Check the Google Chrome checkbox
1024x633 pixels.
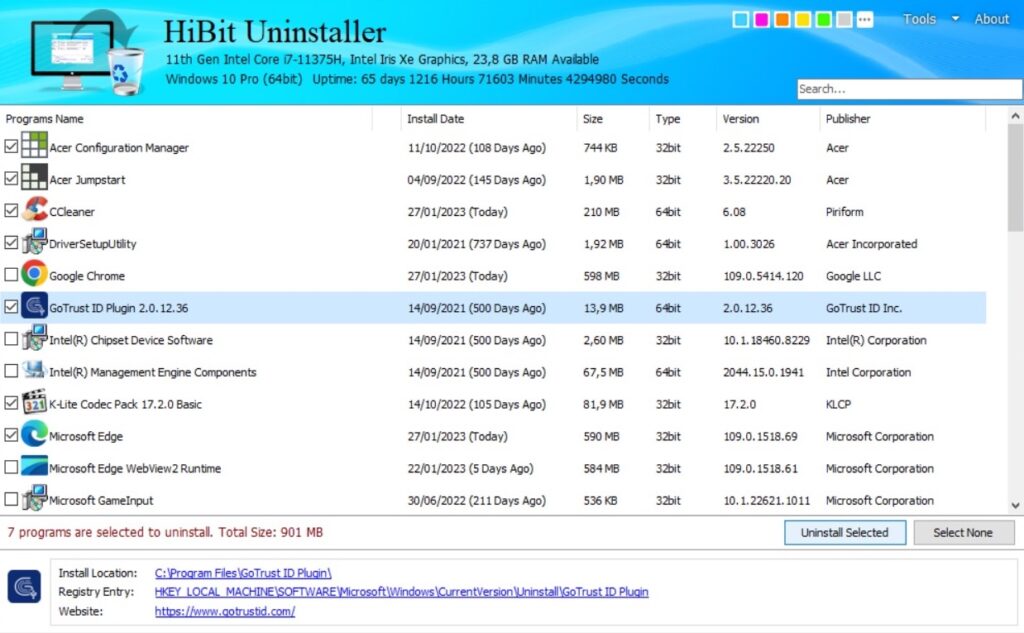[x=11, y=275]
